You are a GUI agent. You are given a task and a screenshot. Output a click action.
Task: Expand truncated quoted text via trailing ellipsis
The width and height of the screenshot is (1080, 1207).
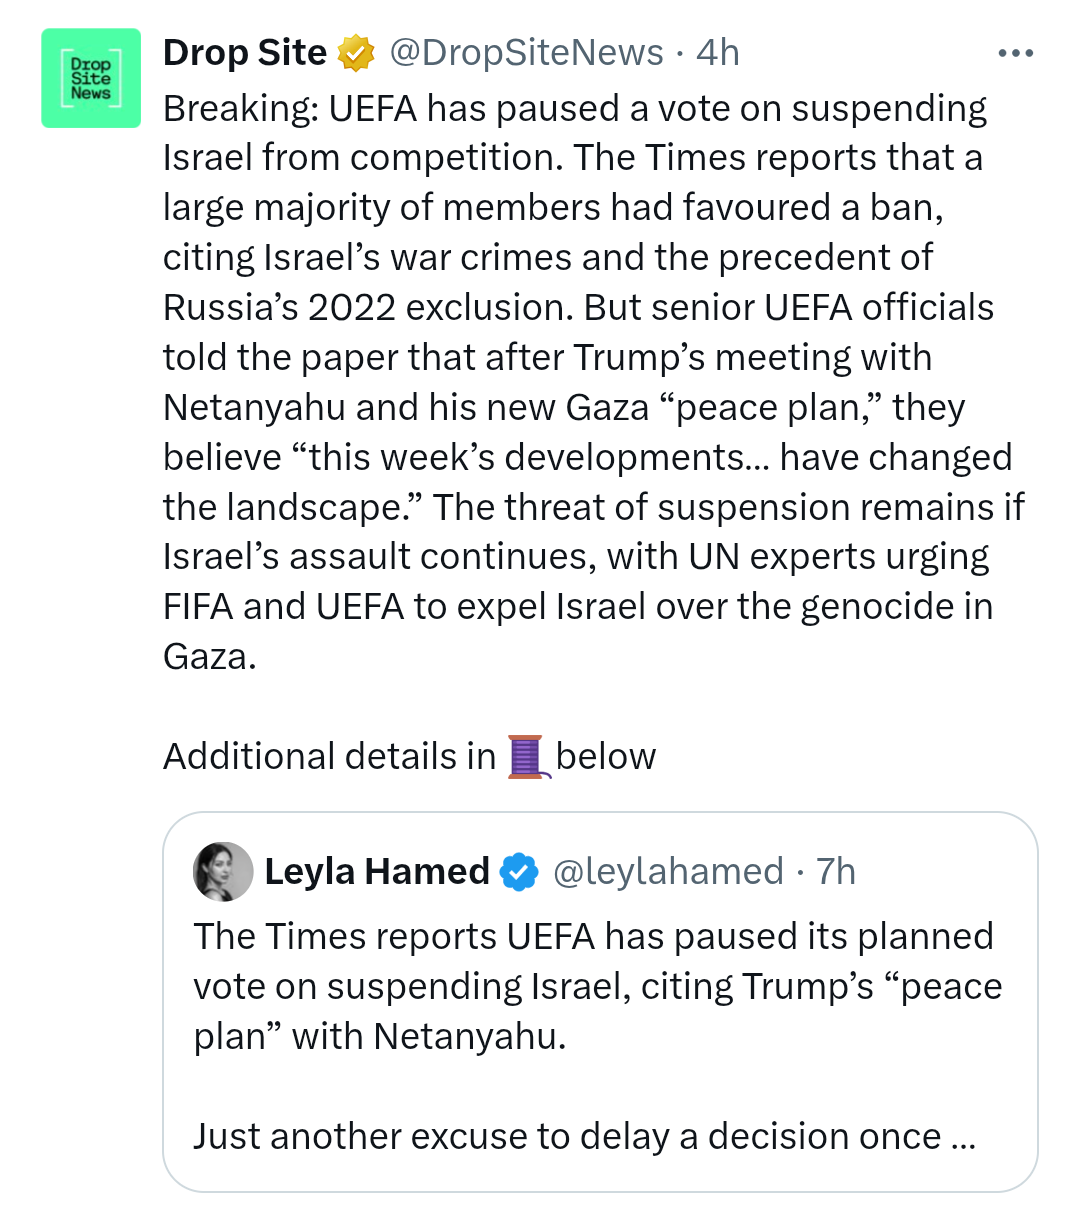point(963,1137)
